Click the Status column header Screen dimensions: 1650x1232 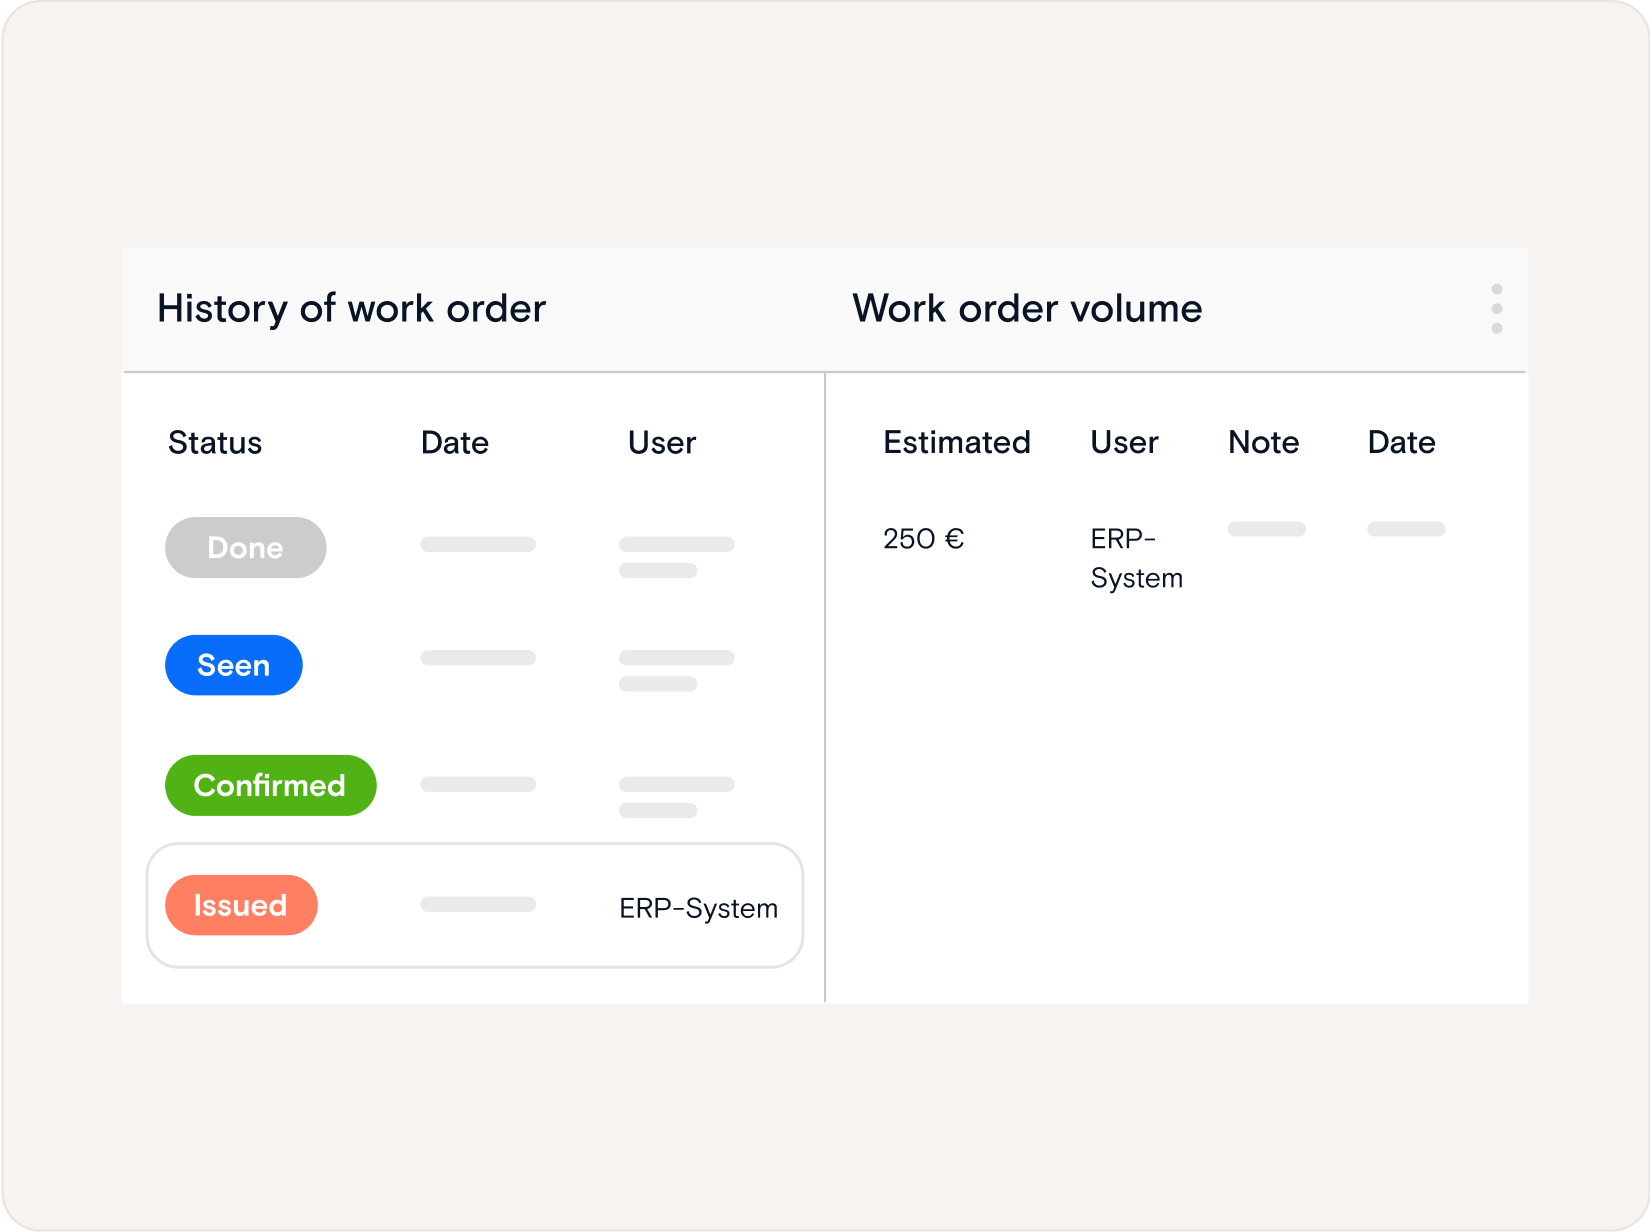215,443
